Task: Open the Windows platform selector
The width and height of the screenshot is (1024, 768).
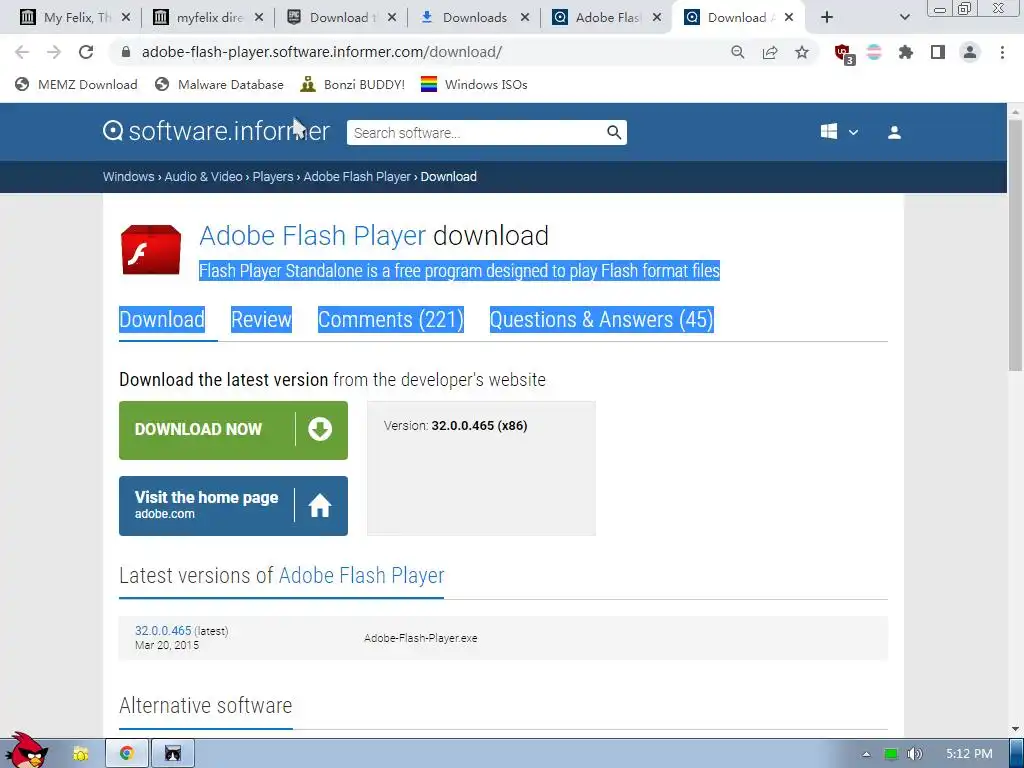Action: pyautogui.click(x=839, y=132)
